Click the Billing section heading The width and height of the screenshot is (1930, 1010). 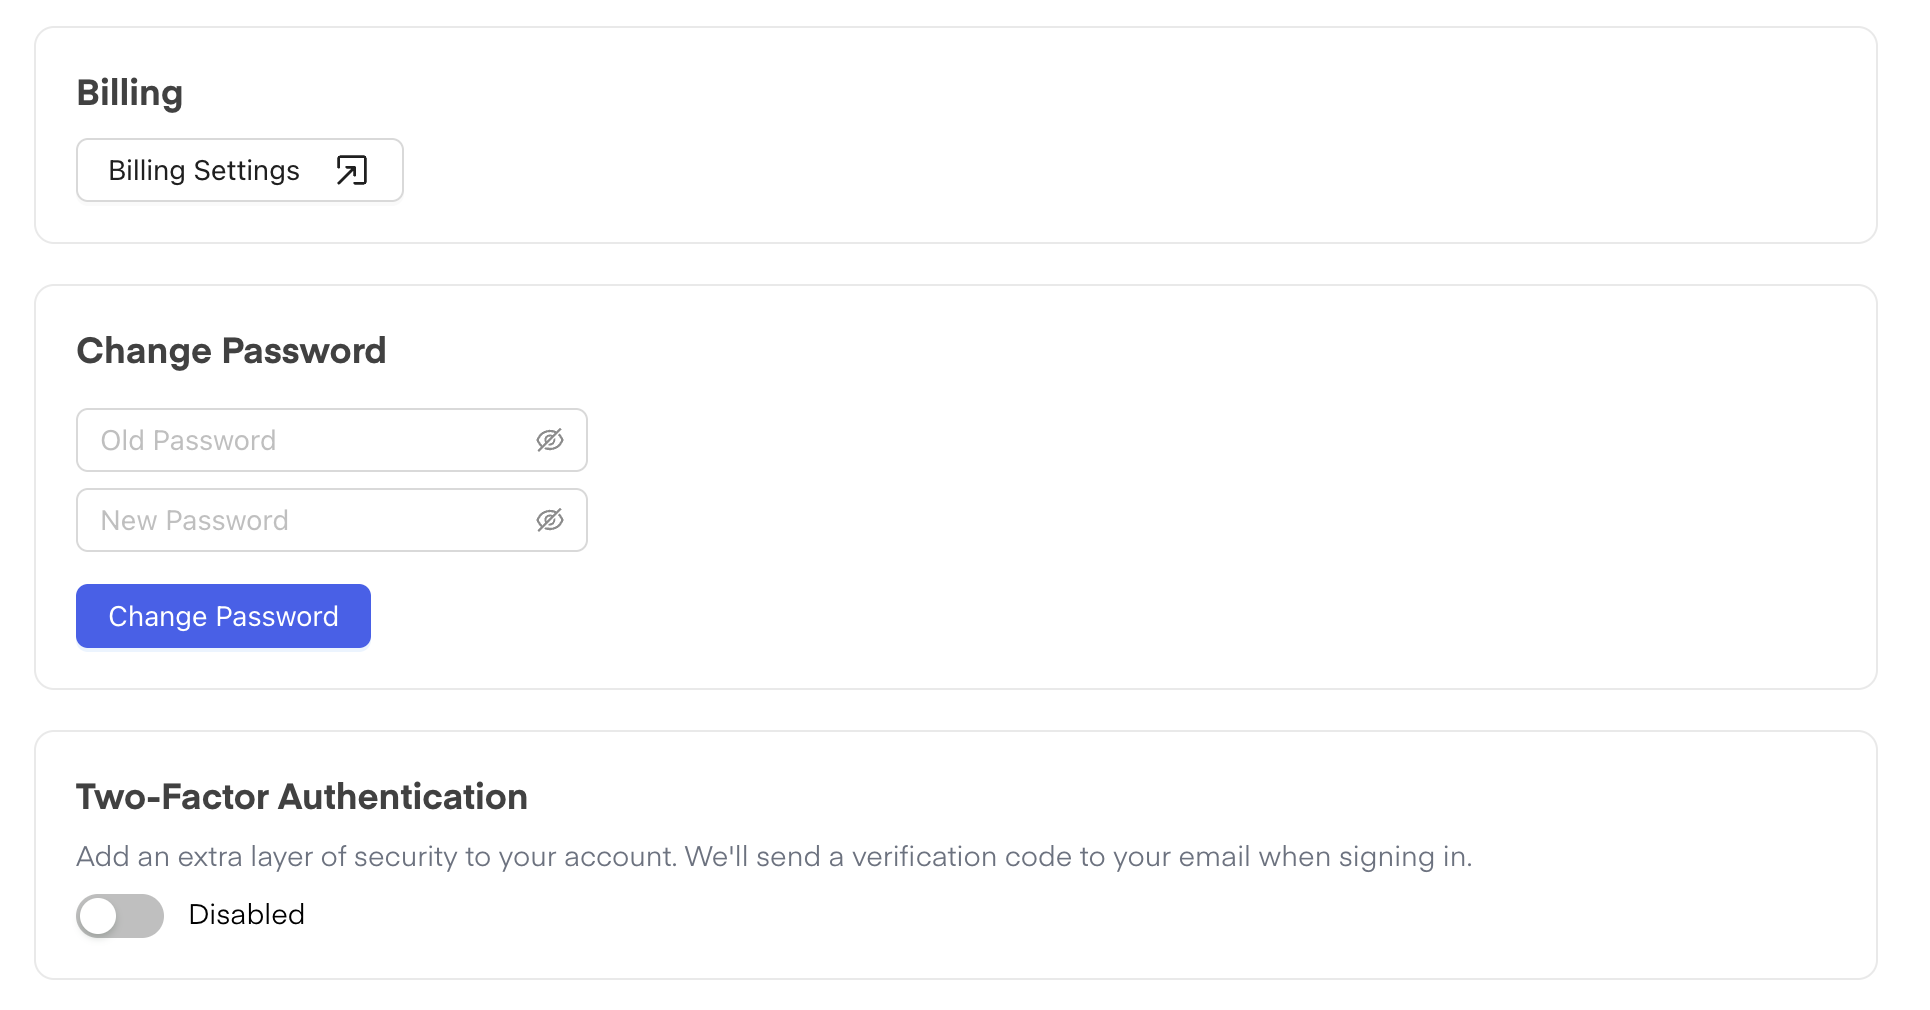(130, 93)
